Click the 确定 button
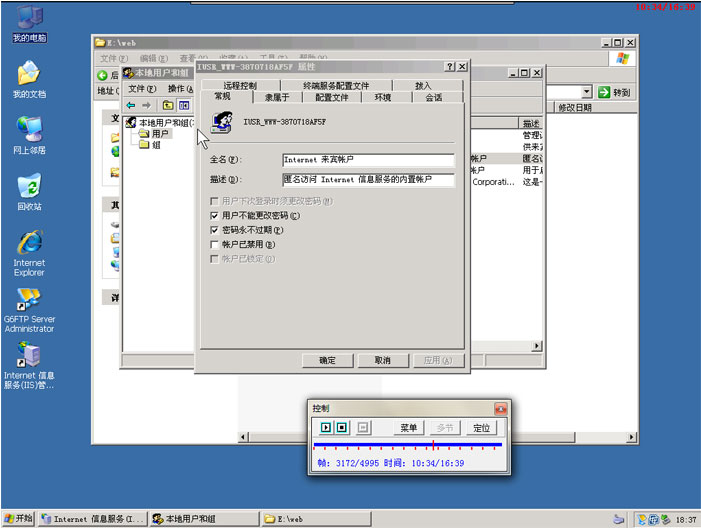This screenshot has height=532, width=701. [x=327, y=360]
